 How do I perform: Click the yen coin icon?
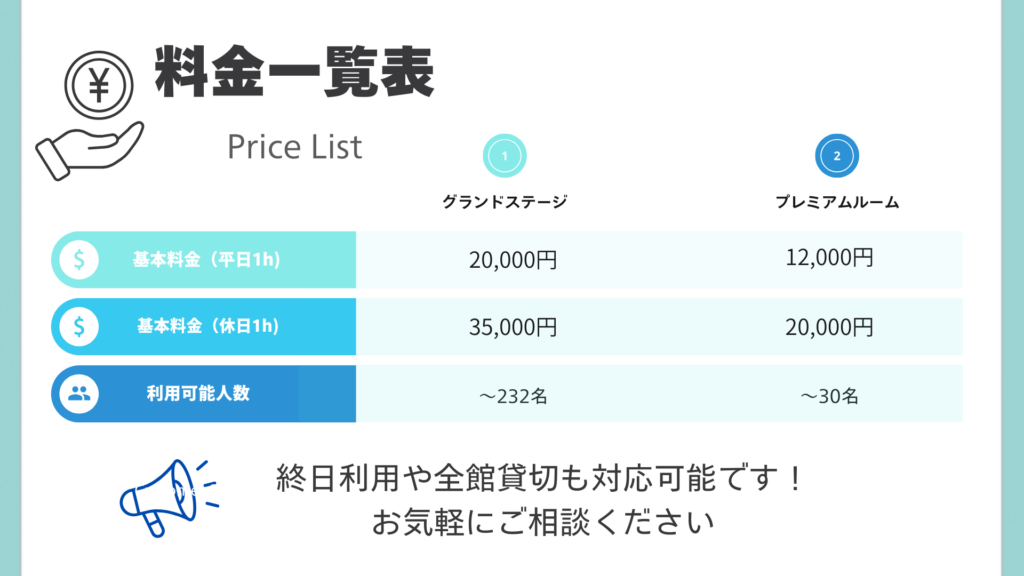click(99, 86)
